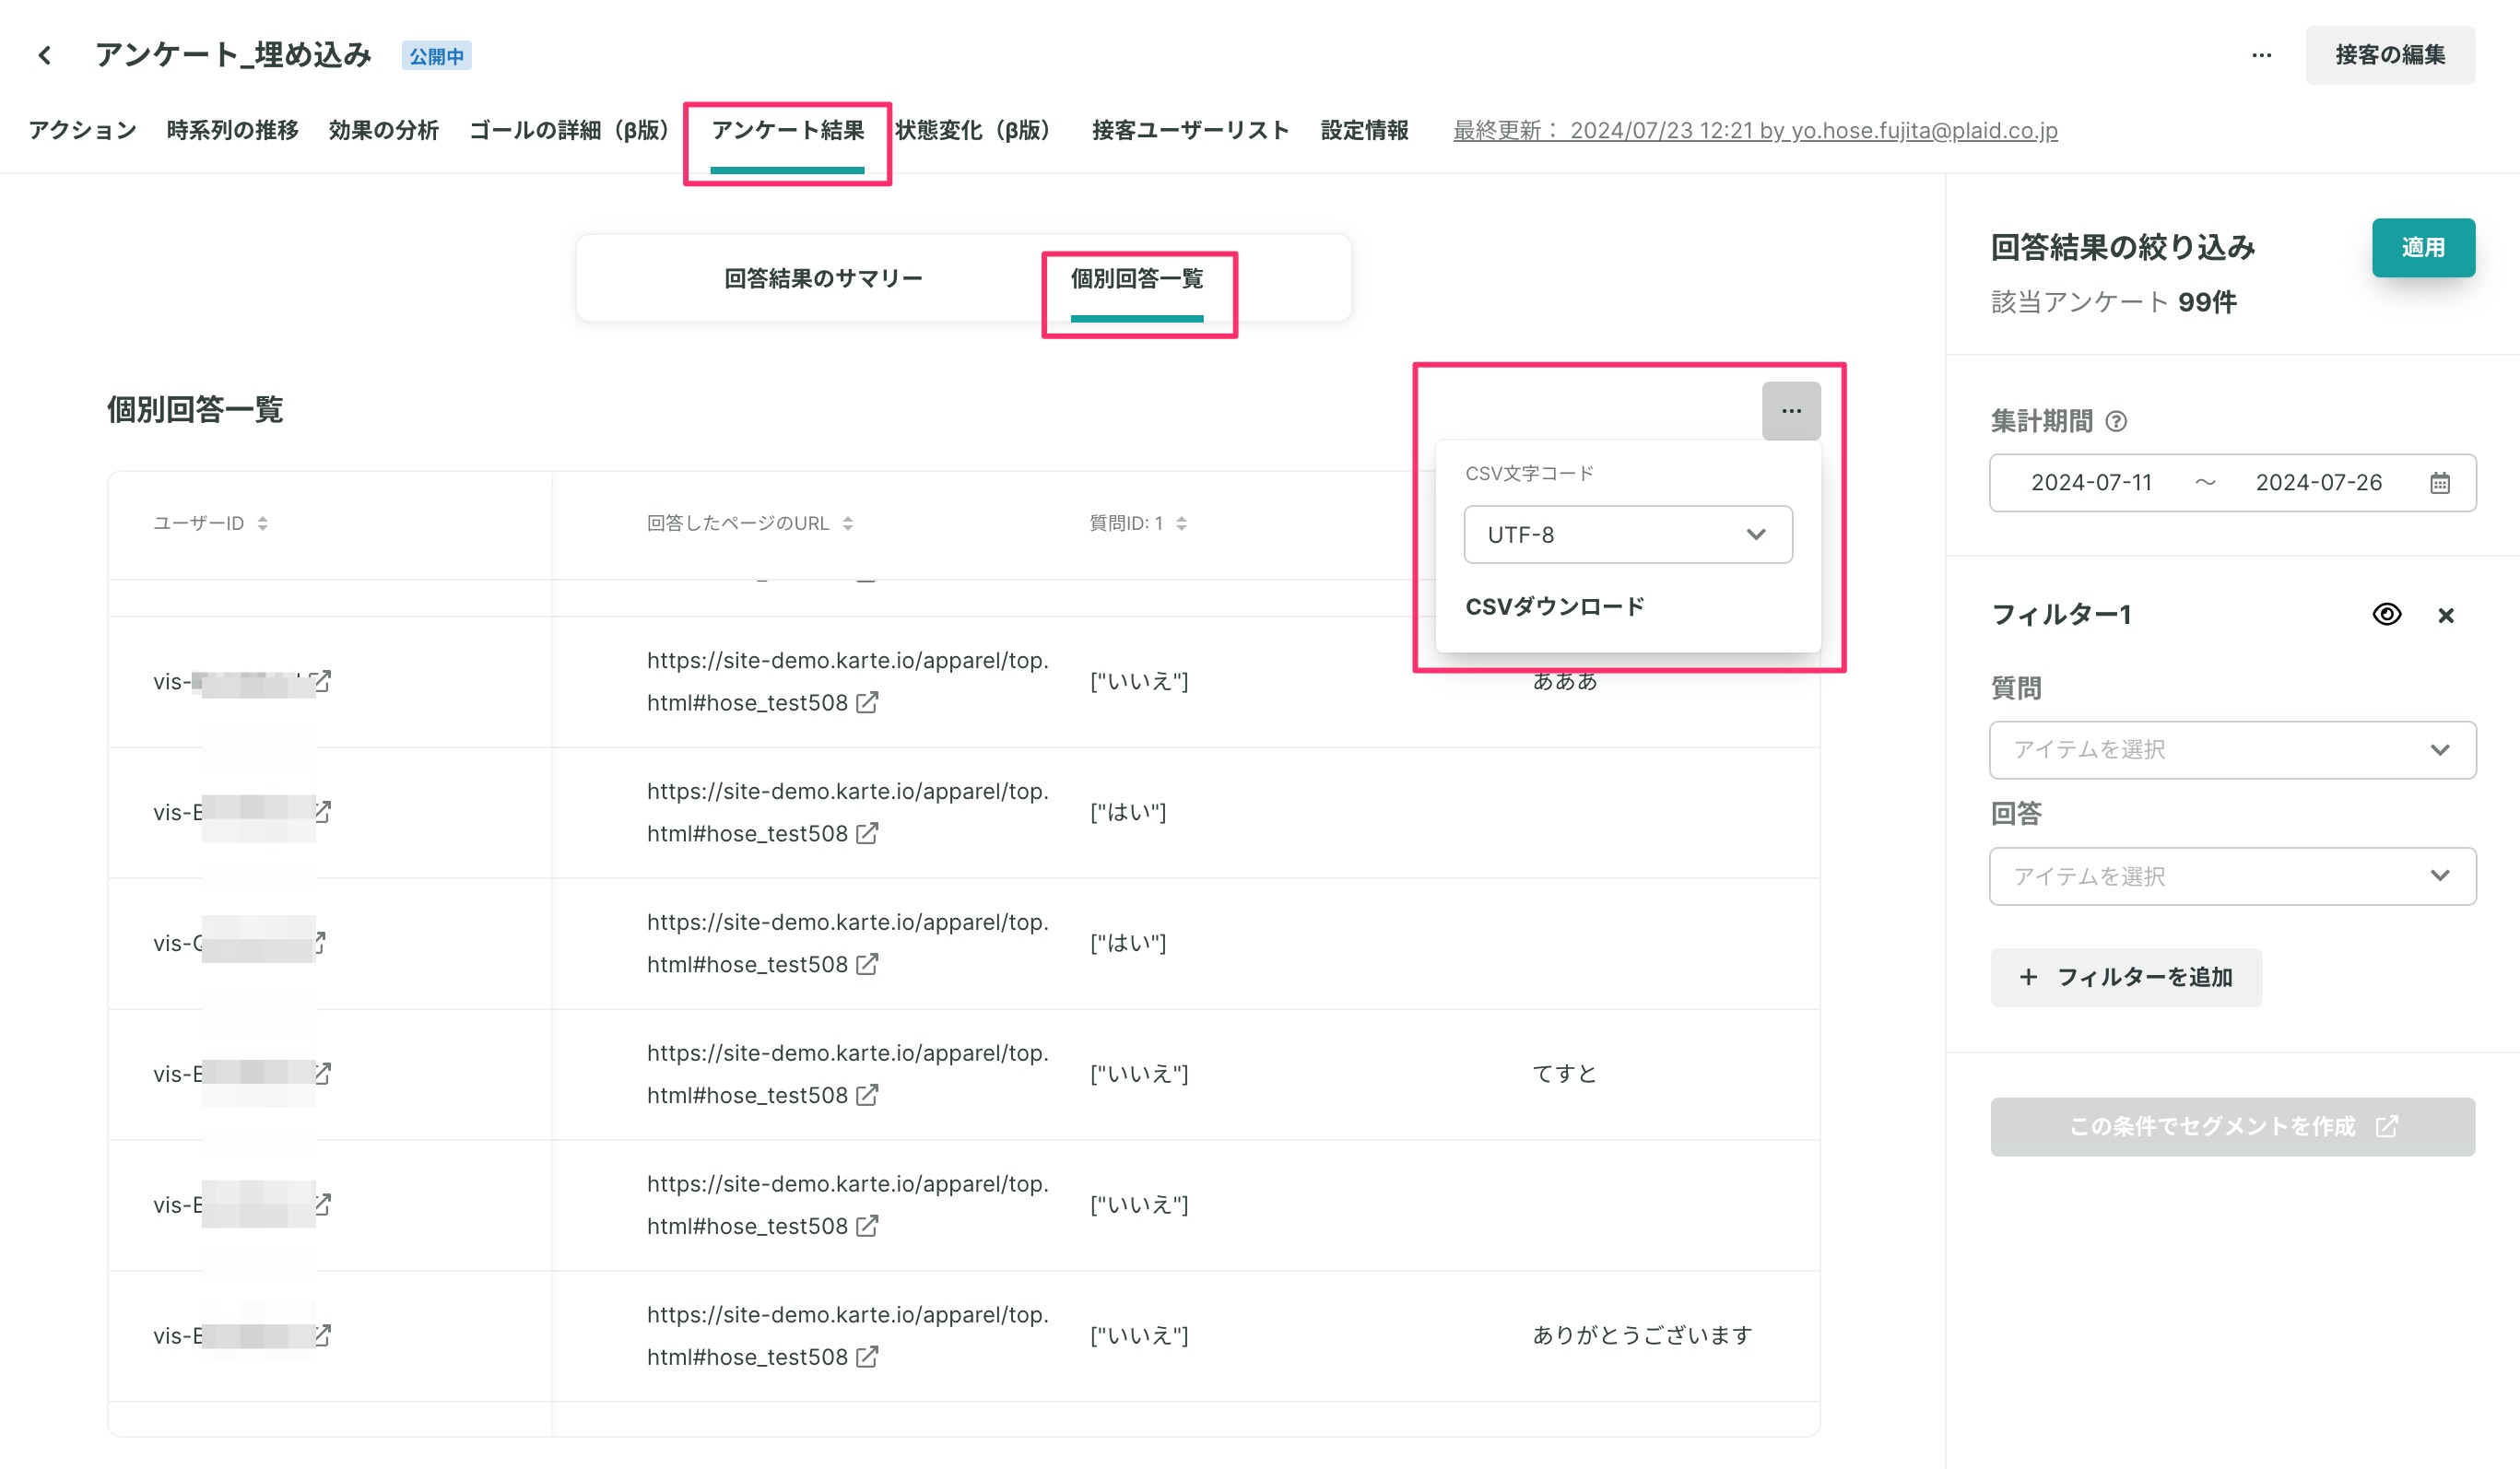Image resolution: width=2520 pixels, height=1469 pixels.
Task: Show the 回答結果のサマリー view
Action: click(823, 278)
